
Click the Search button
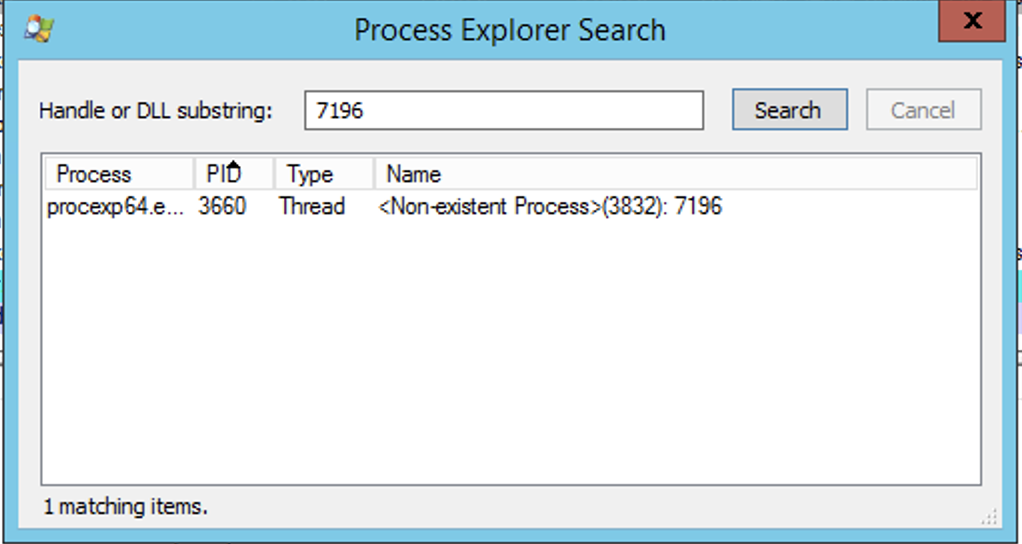tap(789, 110)
